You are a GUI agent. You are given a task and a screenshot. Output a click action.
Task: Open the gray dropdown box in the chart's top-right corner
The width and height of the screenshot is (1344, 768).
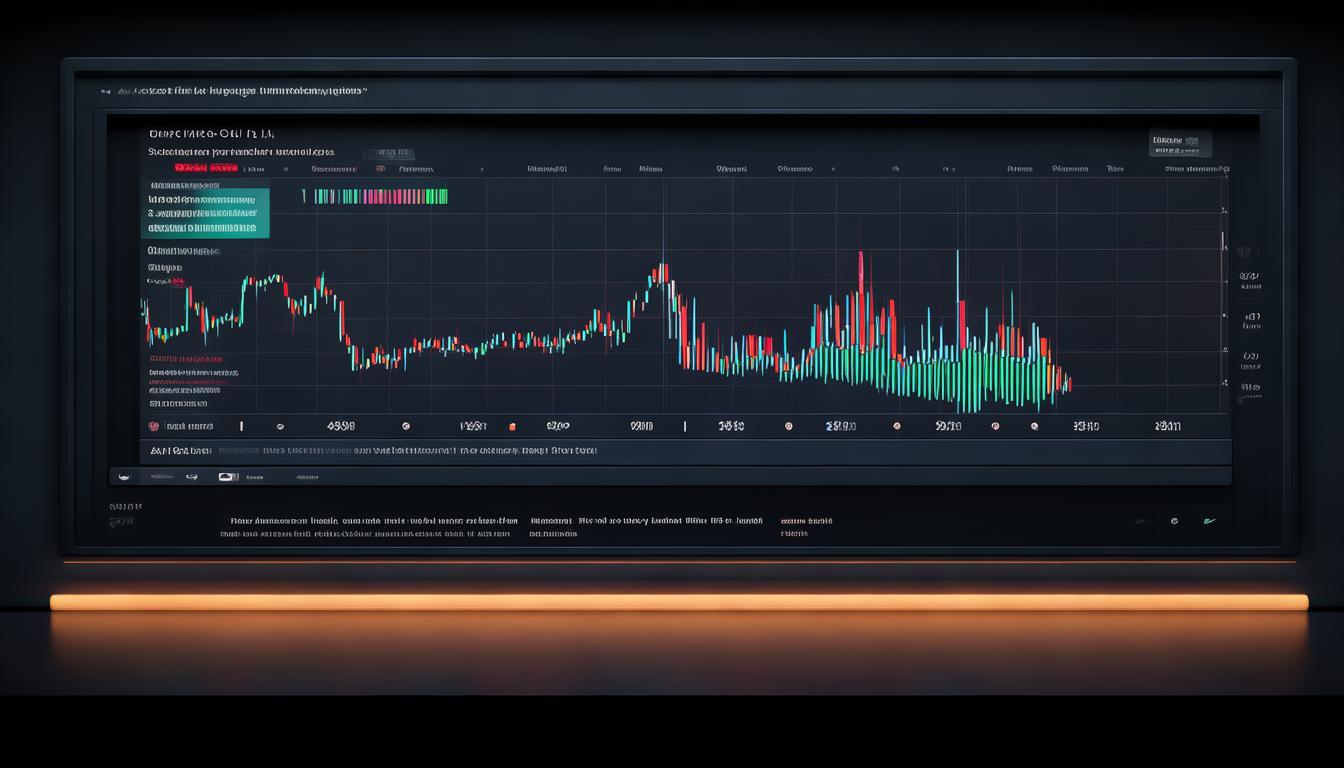pyautogui.click(x=1180, y=144)
